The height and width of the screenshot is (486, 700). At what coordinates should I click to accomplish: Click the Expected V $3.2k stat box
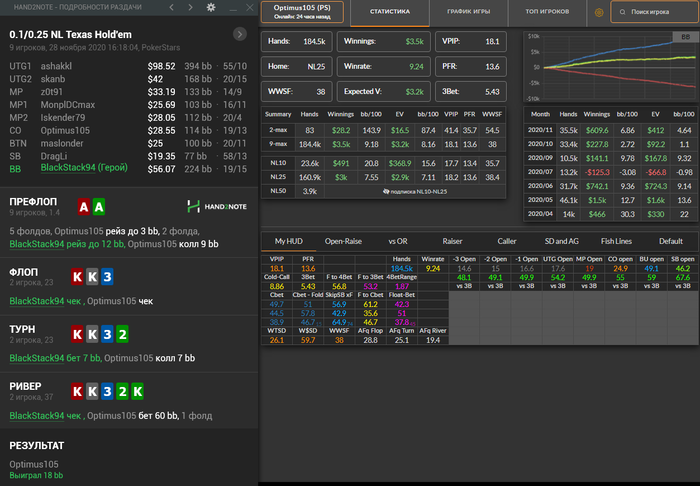pyautogui.click(x=383, y=91)
